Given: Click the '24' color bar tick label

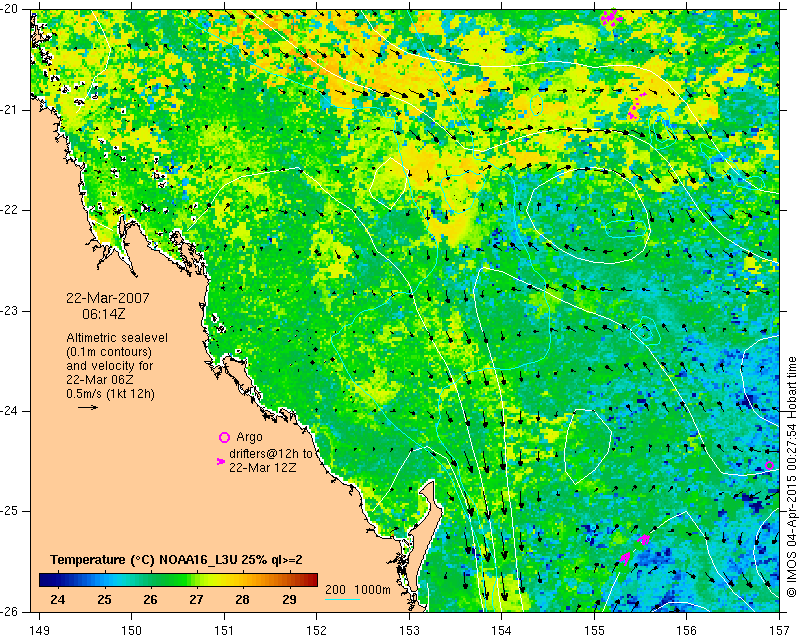Looking at the screenshot, I should pos(58,599).
